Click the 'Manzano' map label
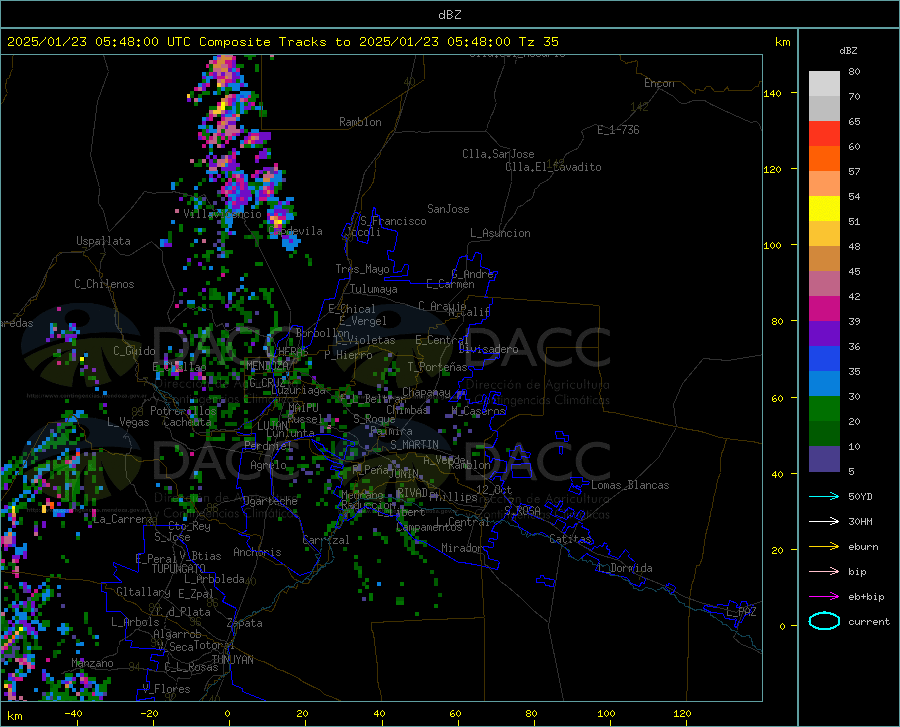 92,663
